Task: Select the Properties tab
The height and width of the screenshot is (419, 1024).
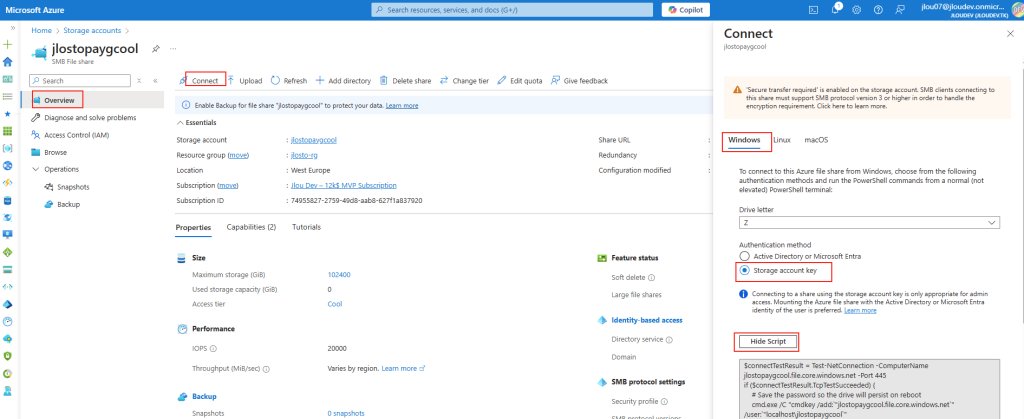Action: click(x=193, y=227)
